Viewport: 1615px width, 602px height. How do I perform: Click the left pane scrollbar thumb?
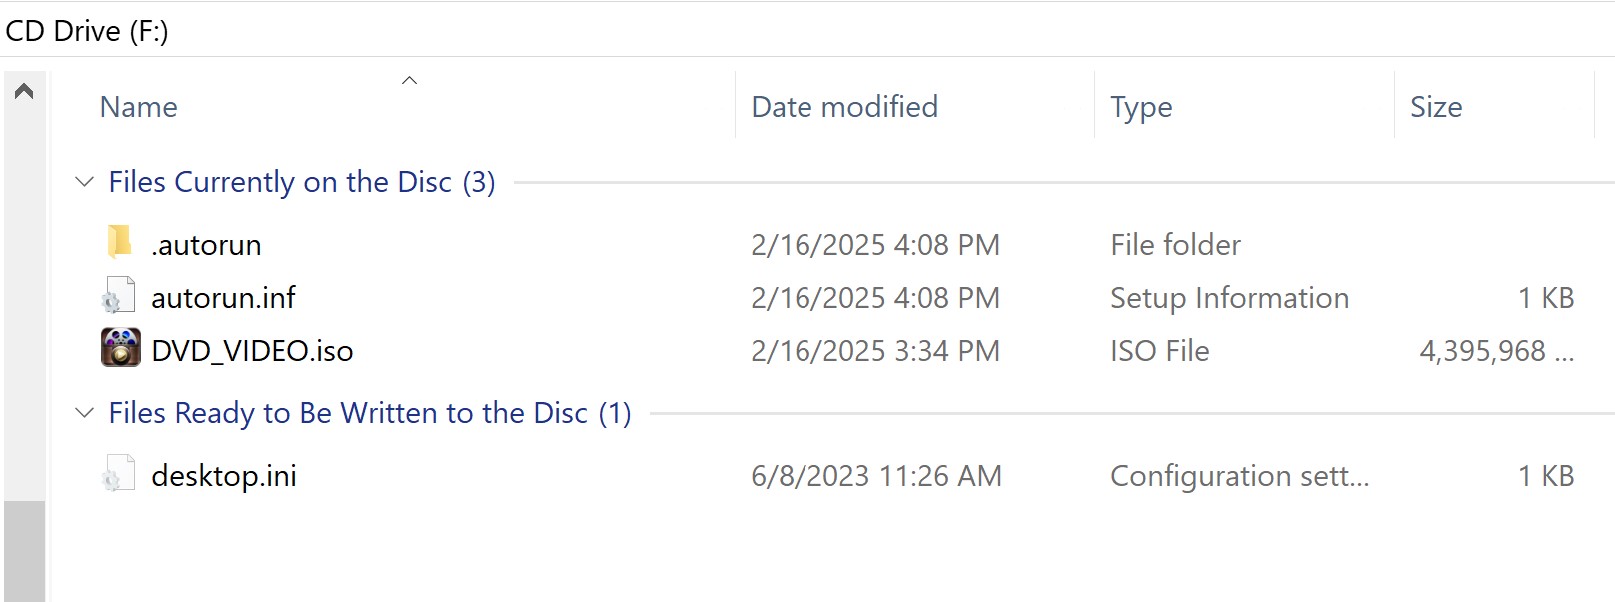25,550
